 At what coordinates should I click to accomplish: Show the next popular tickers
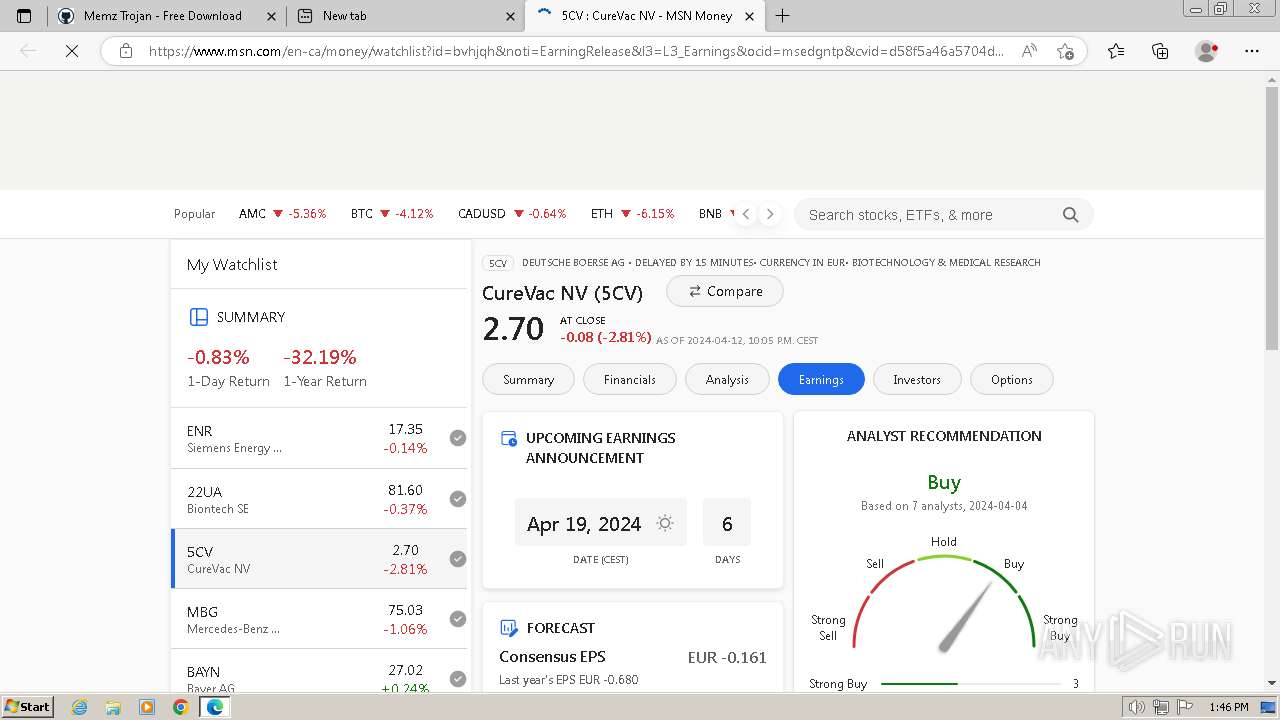tap(769, 214)
